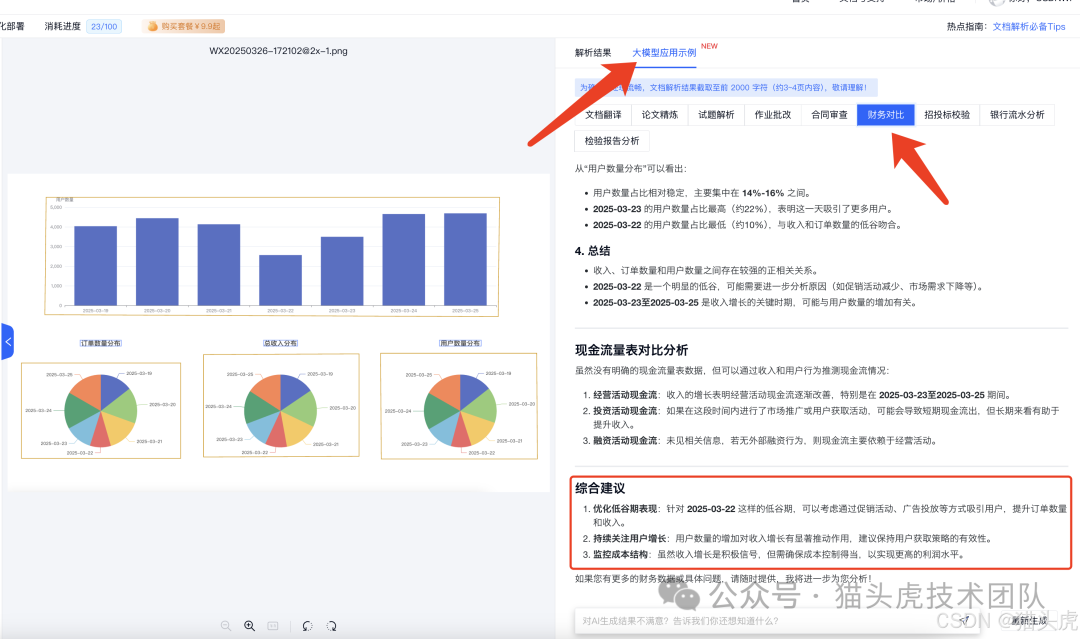Viewport: 1080px width, 639px height.
Task: Click the 投资活动现金流 list item
Action: (x=821, y=417)
